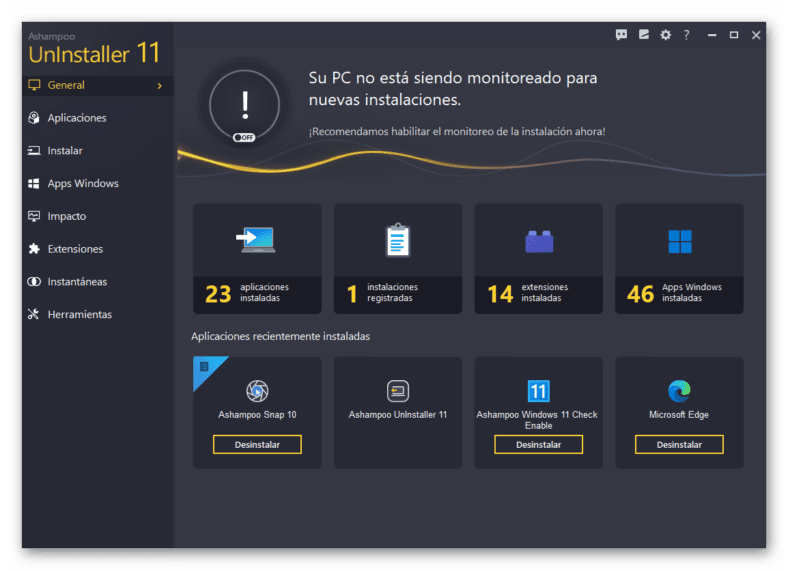Expand the General section chevron
Image resolution: width=788 pixels, height=570 pixels.
pos(159,86)
